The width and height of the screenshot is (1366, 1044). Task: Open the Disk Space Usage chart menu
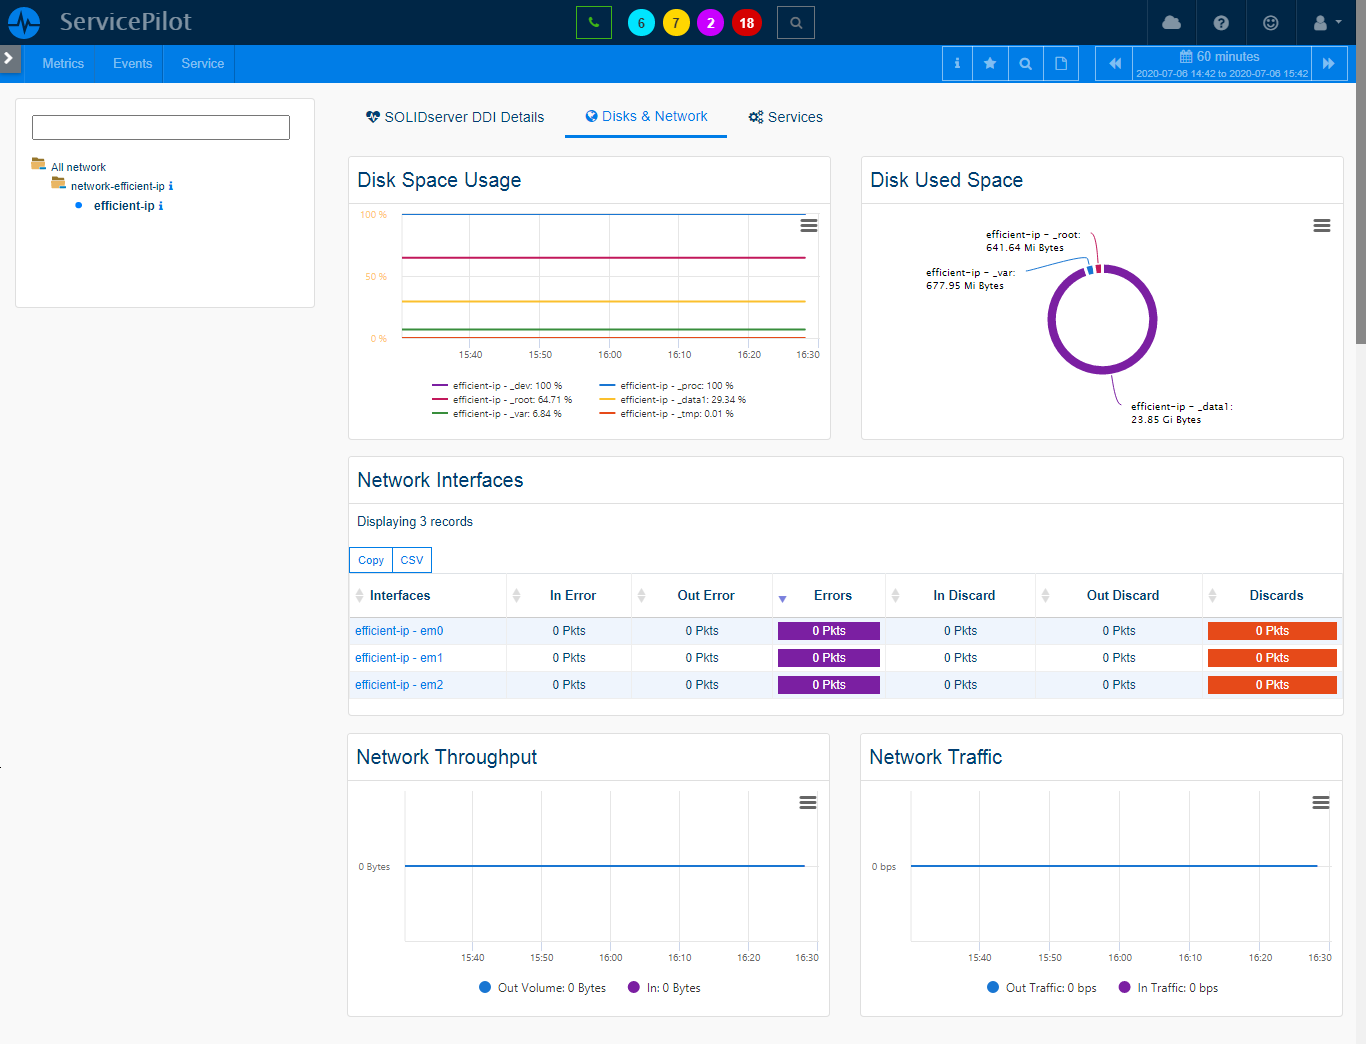coord(809,226)
